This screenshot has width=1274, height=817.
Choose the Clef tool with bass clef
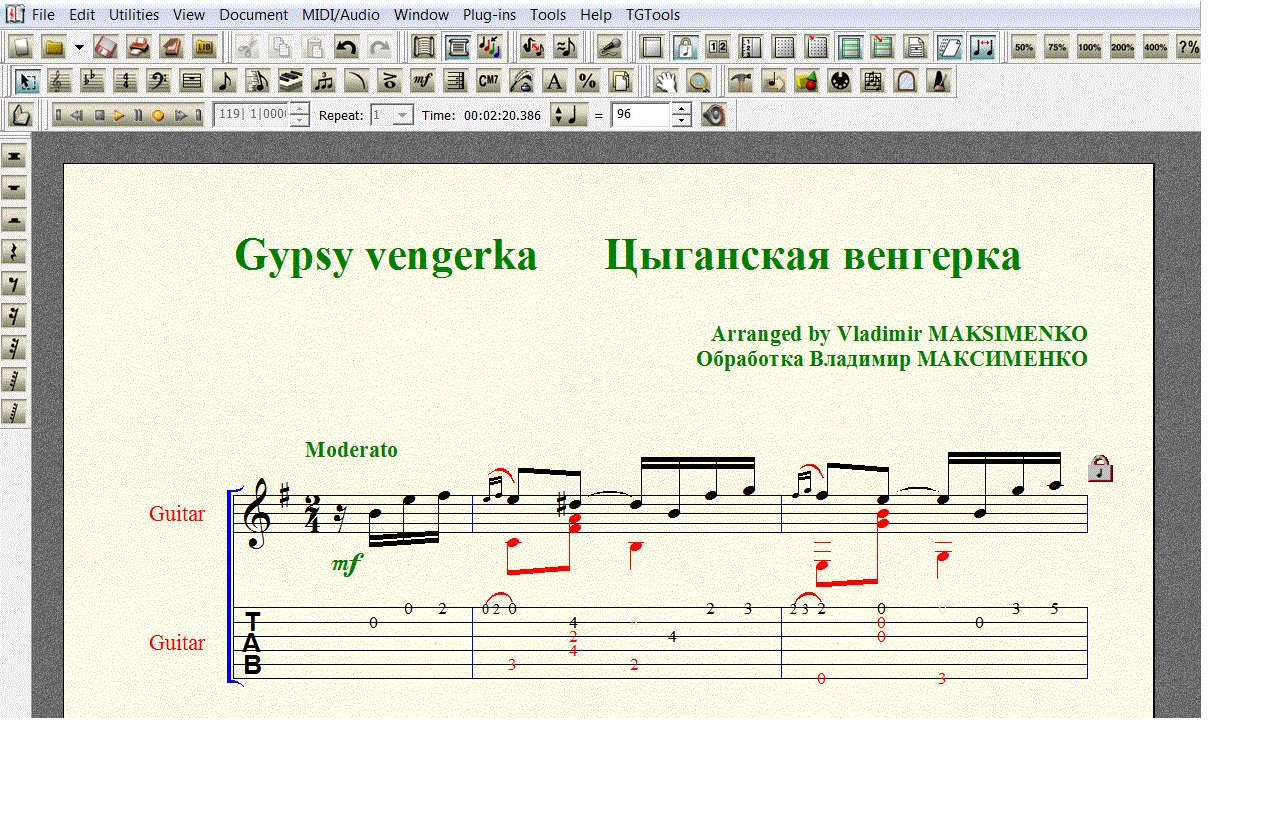point(158,81)
